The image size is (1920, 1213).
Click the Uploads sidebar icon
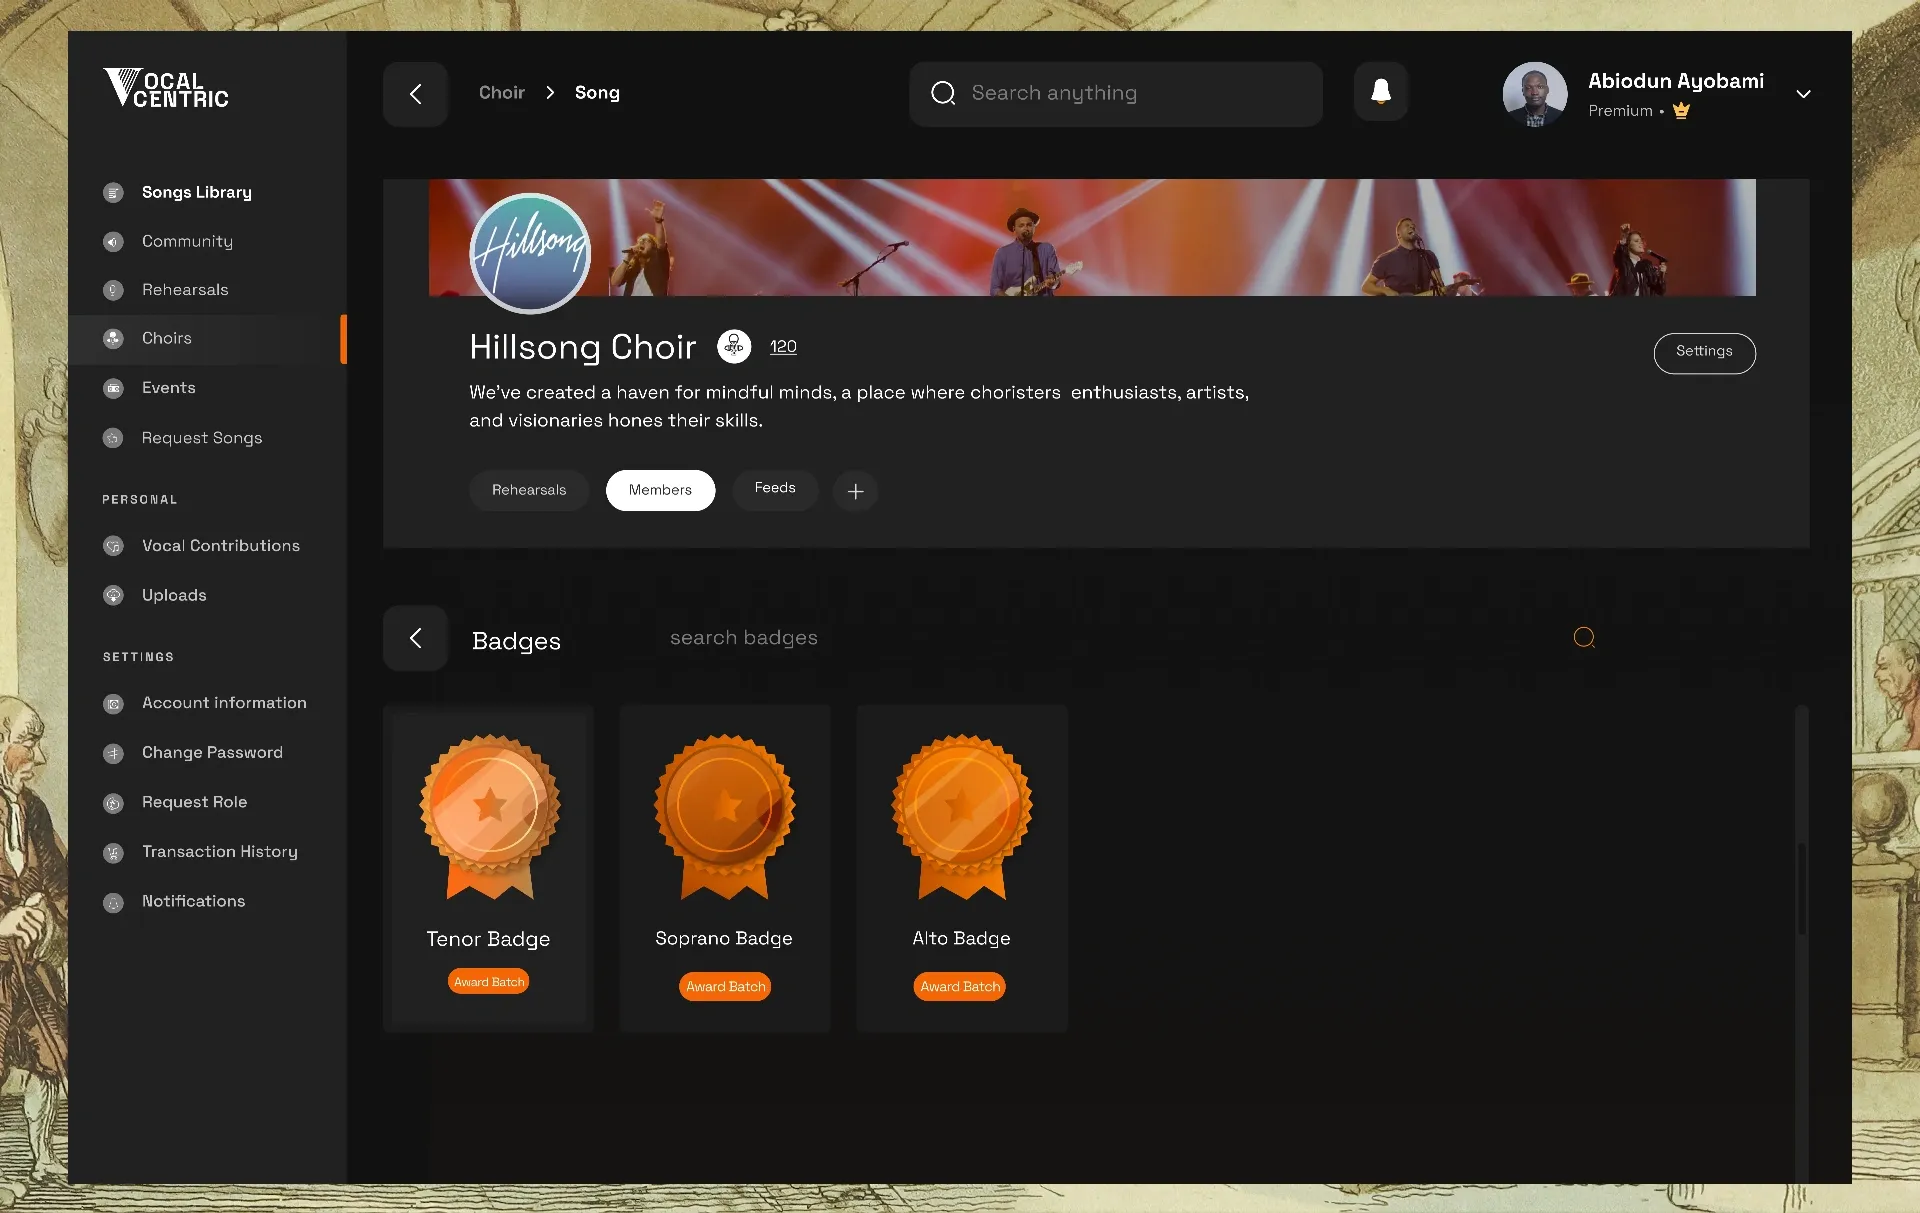[113, 595]
